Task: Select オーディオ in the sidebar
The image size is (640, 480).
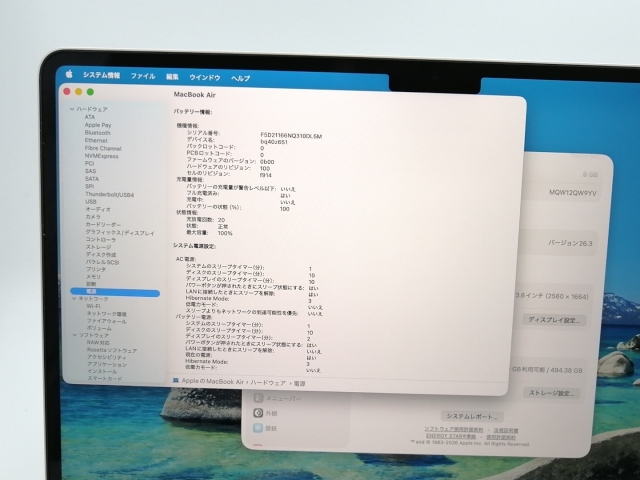Action: coord(98,209)
